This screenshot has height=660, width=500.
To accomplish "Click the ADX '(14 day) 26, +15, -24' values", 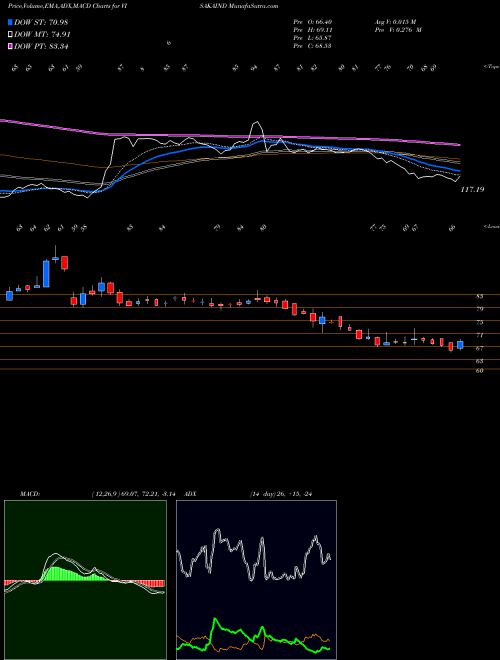I will coord(280,494).
